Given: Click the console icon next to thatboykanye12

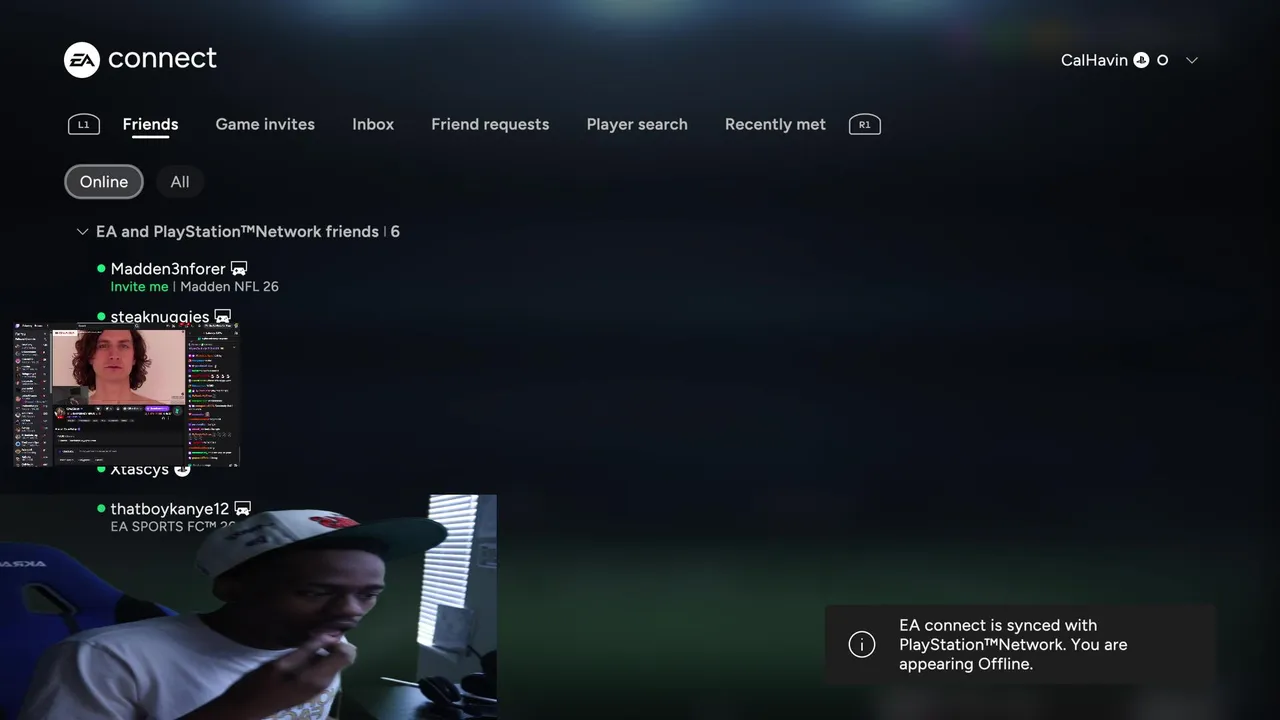Looking at the screenshot, I should coord(242,509).
